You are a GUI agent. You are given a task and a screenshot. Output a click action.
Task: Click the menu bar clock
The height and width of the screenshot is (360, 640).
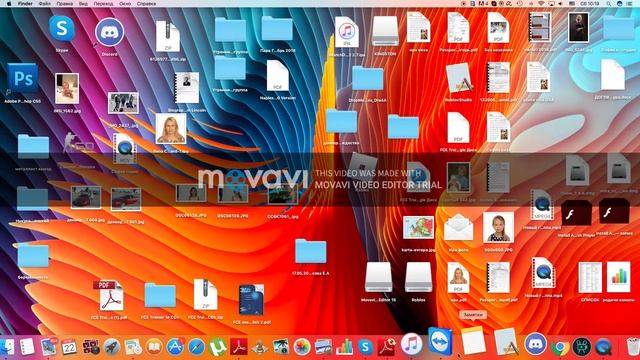click(590, 3)
